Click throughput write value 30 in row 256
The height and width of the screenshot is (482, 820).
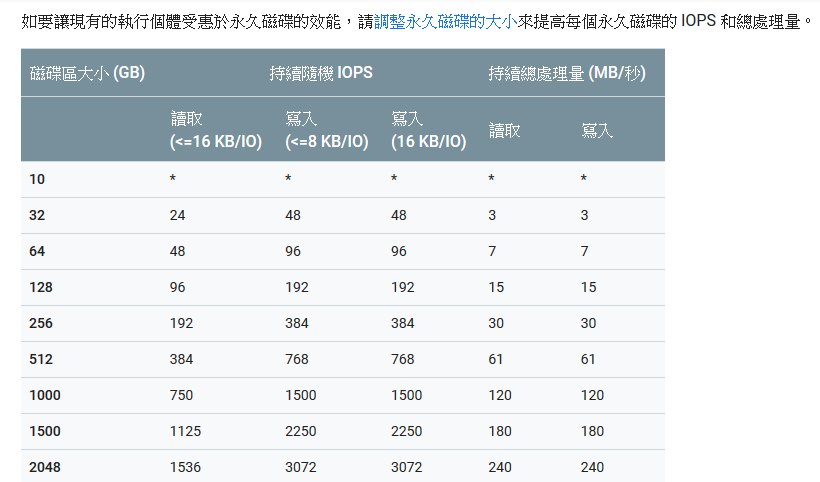[588, 323]
